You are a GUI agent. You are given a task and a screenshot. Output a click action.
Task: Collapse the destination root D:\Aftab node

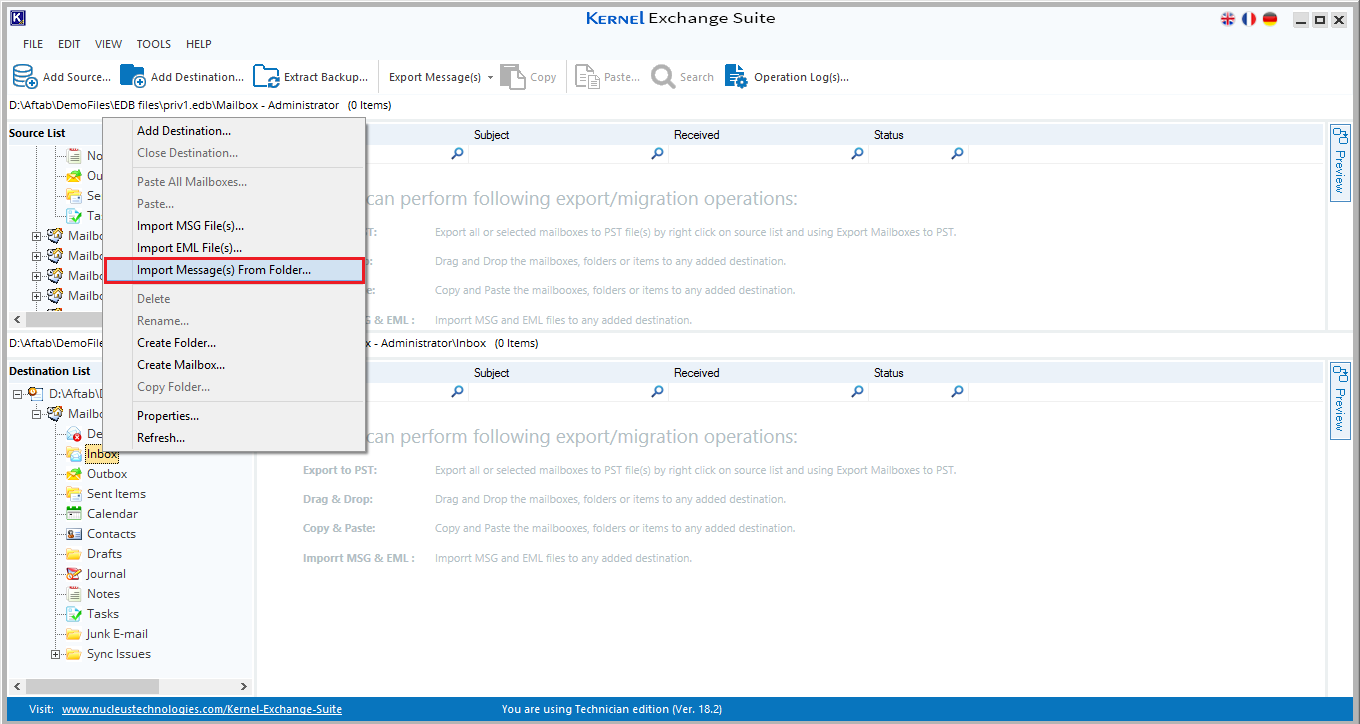pyautogui.click(x=18, y=394)
